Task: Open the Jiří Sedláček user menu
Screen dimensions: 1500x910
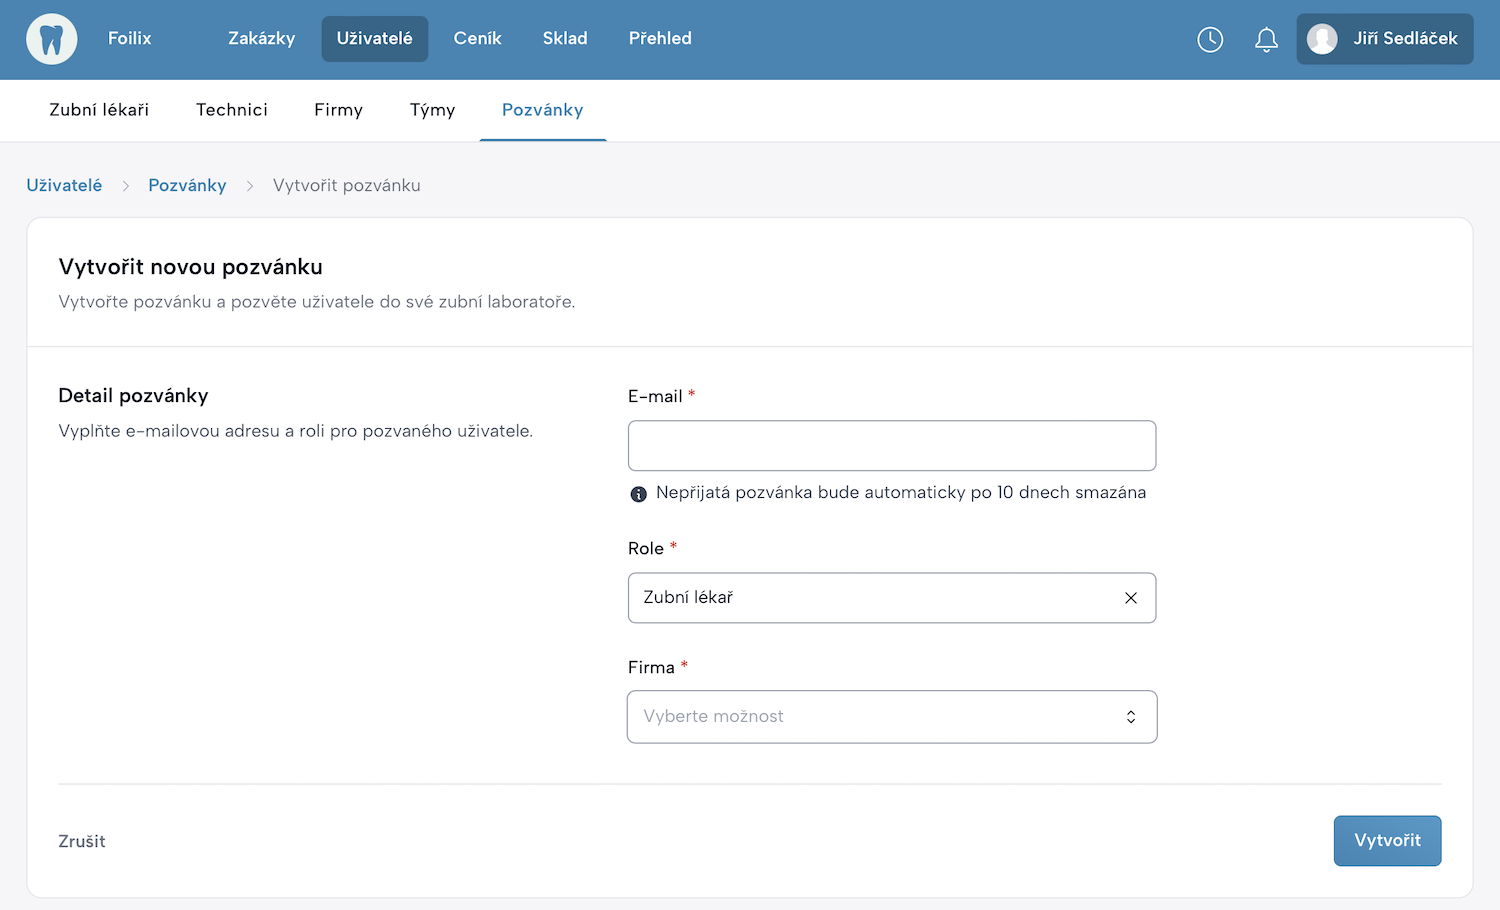Action: point(1404,39)
